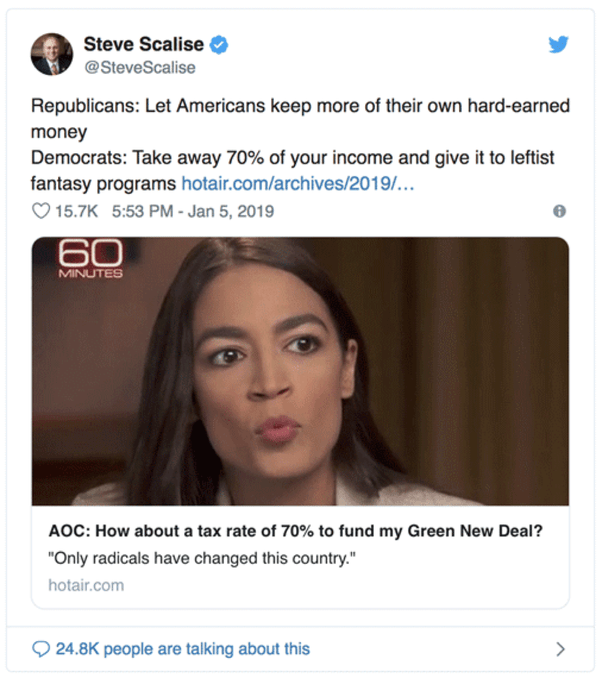Open '24.8K people are talking about this'
The image size is (602, 678).
183,649
